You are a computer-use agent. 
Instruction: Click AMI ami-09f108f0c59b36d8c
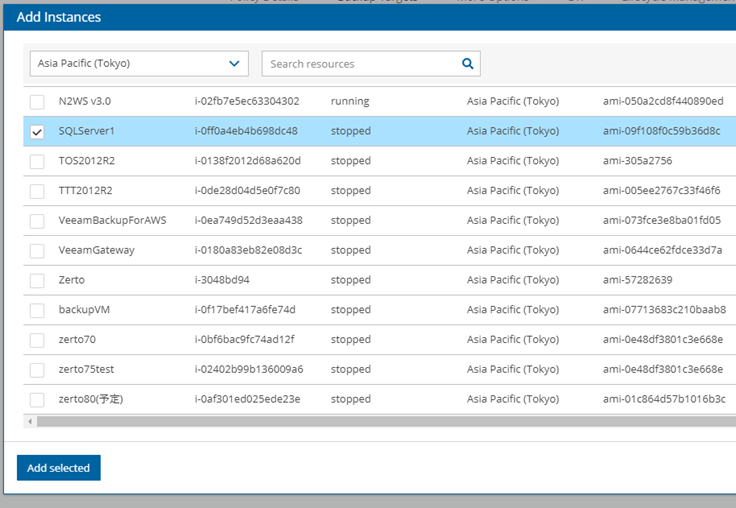(661, 131)
